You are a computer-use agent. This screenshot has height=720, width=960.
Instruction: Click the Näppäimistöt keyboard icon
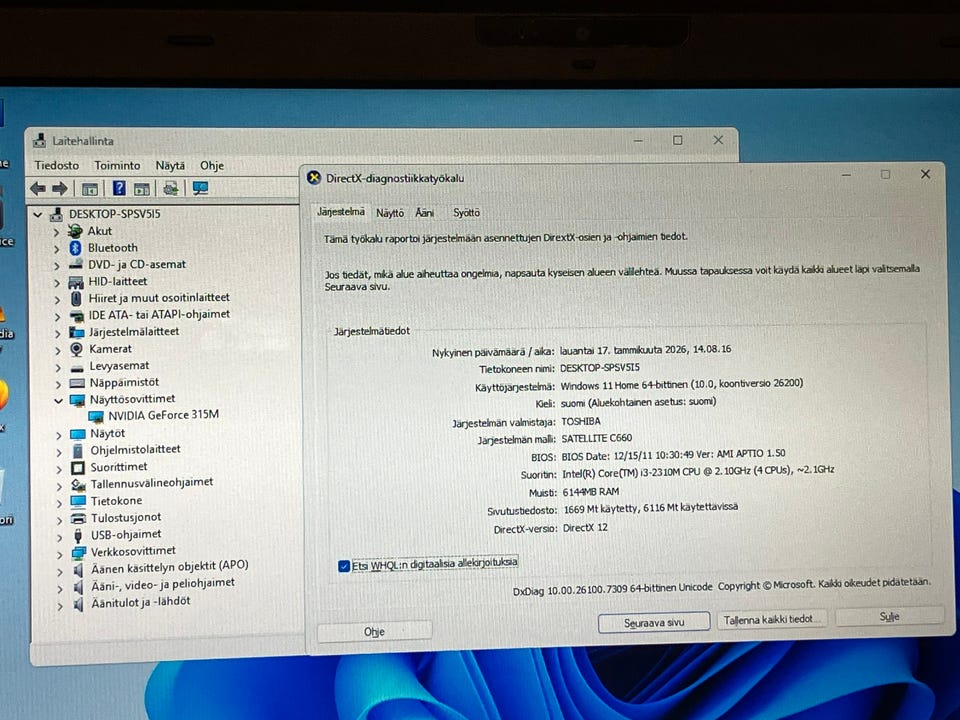pos(77,383)
